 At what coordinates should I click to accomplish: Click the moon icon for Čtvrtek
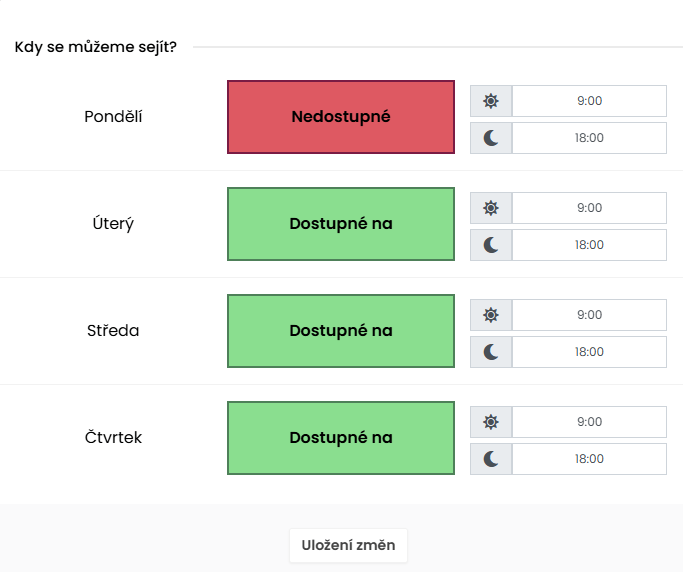coord(491,459)
